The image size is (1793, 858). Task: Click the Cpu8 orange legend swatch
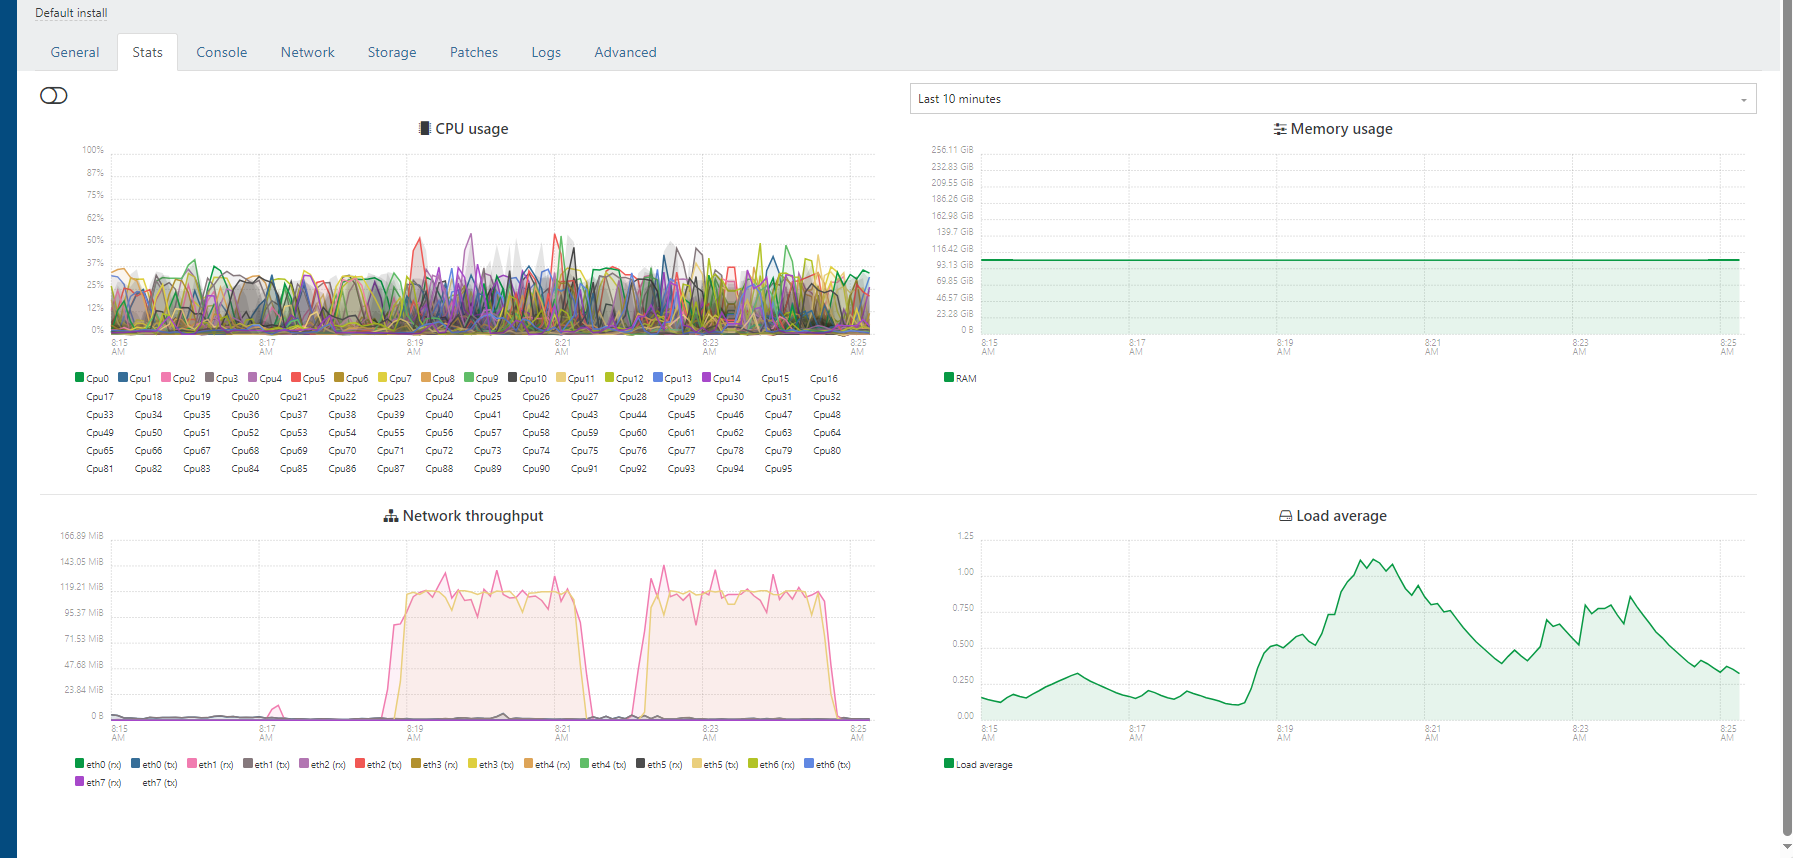click(x=426, y=377)
